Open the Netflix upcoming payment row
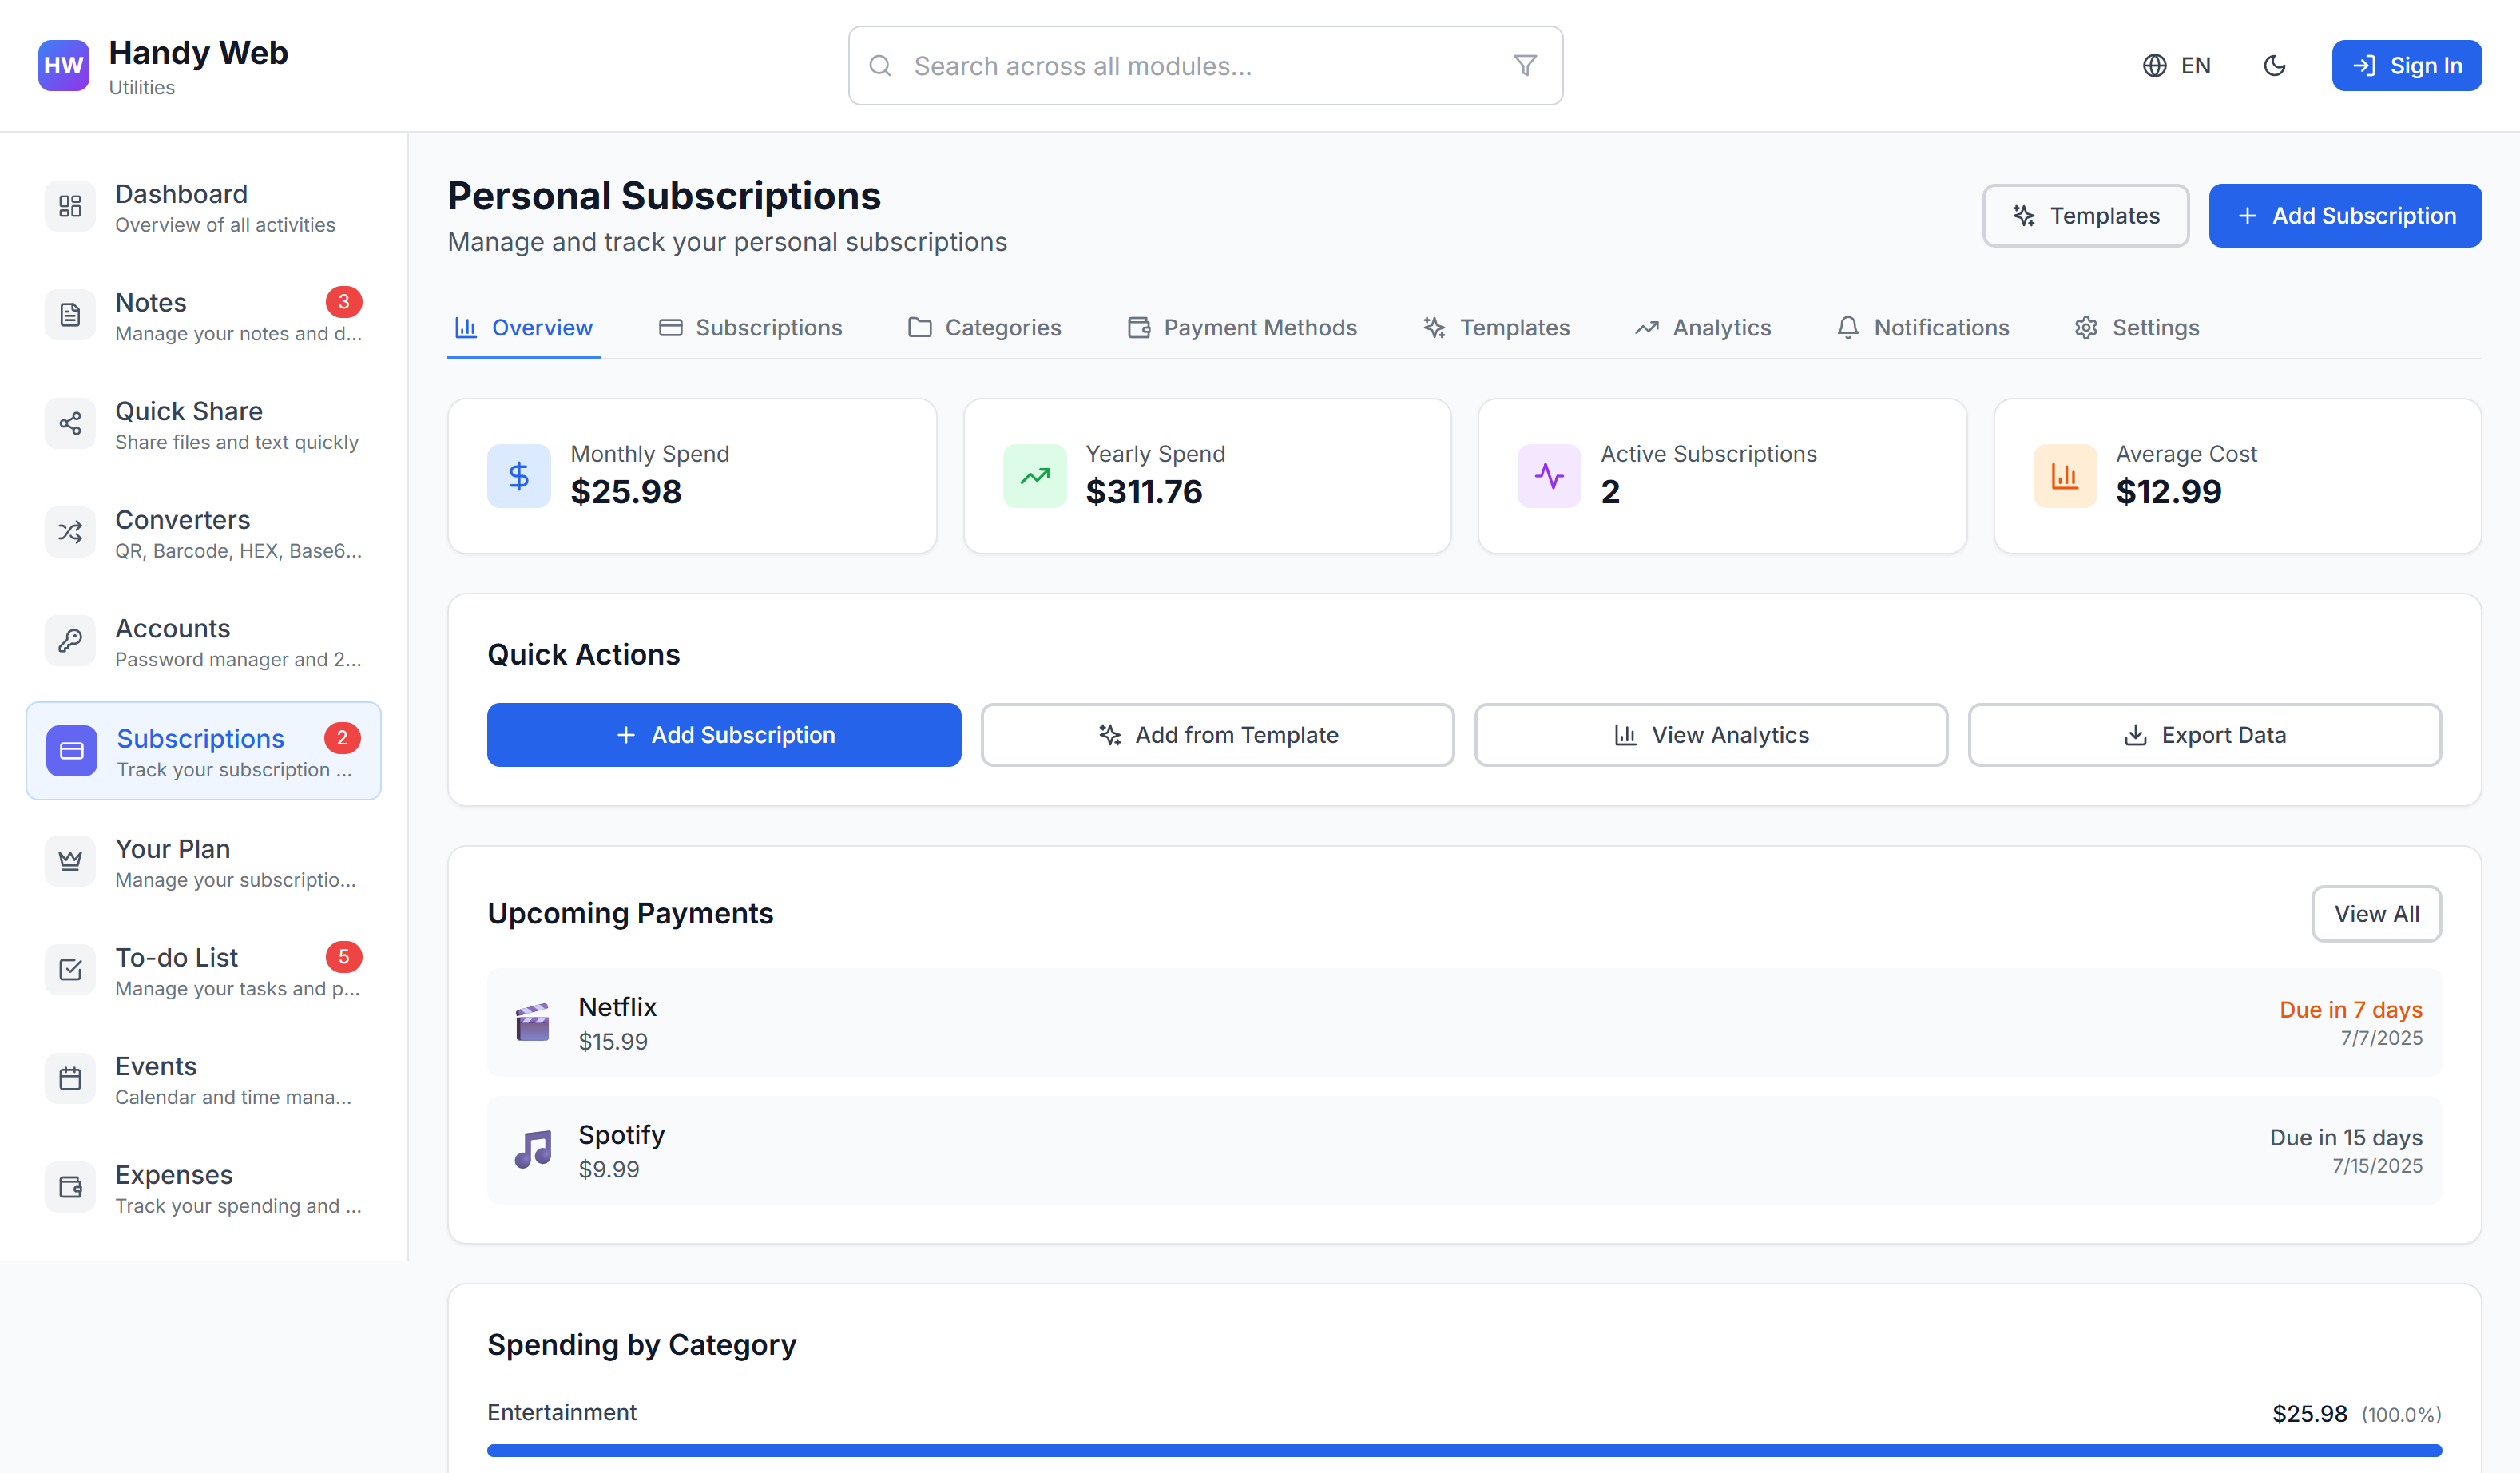The height and width of the screenshot is (1473, 2520). 1464,1022
